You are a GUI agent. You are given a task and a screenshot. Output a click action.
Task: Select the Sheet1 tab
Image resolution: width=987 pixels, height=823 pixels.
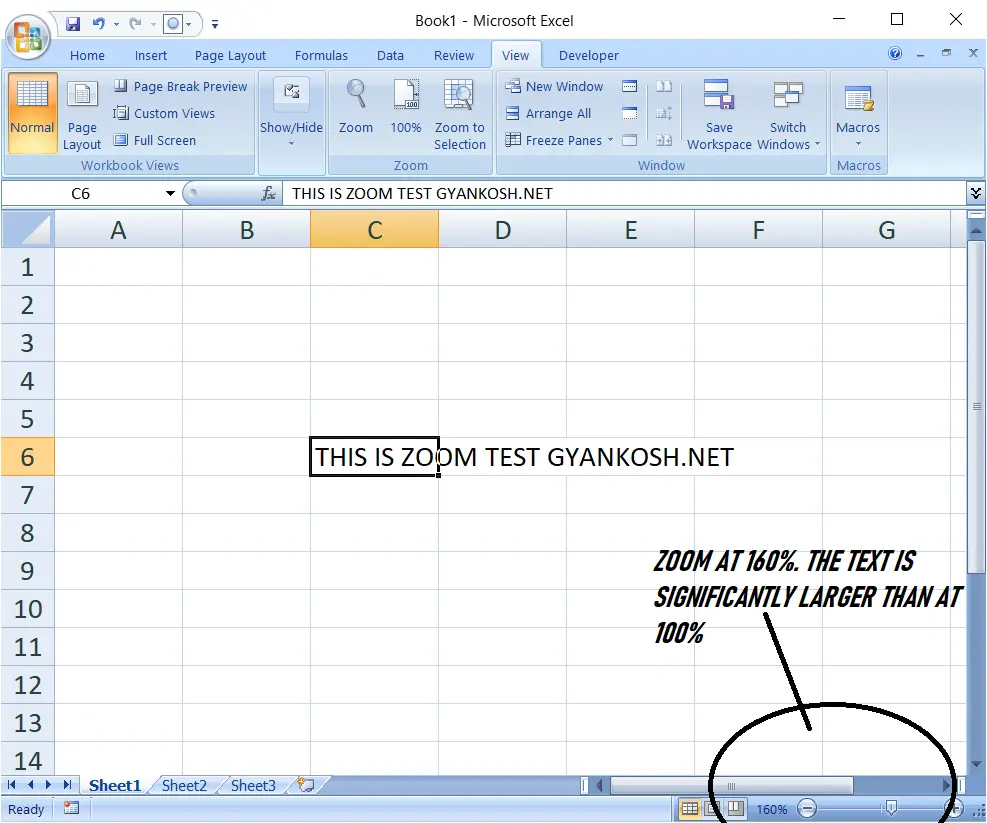coord(115,785)
